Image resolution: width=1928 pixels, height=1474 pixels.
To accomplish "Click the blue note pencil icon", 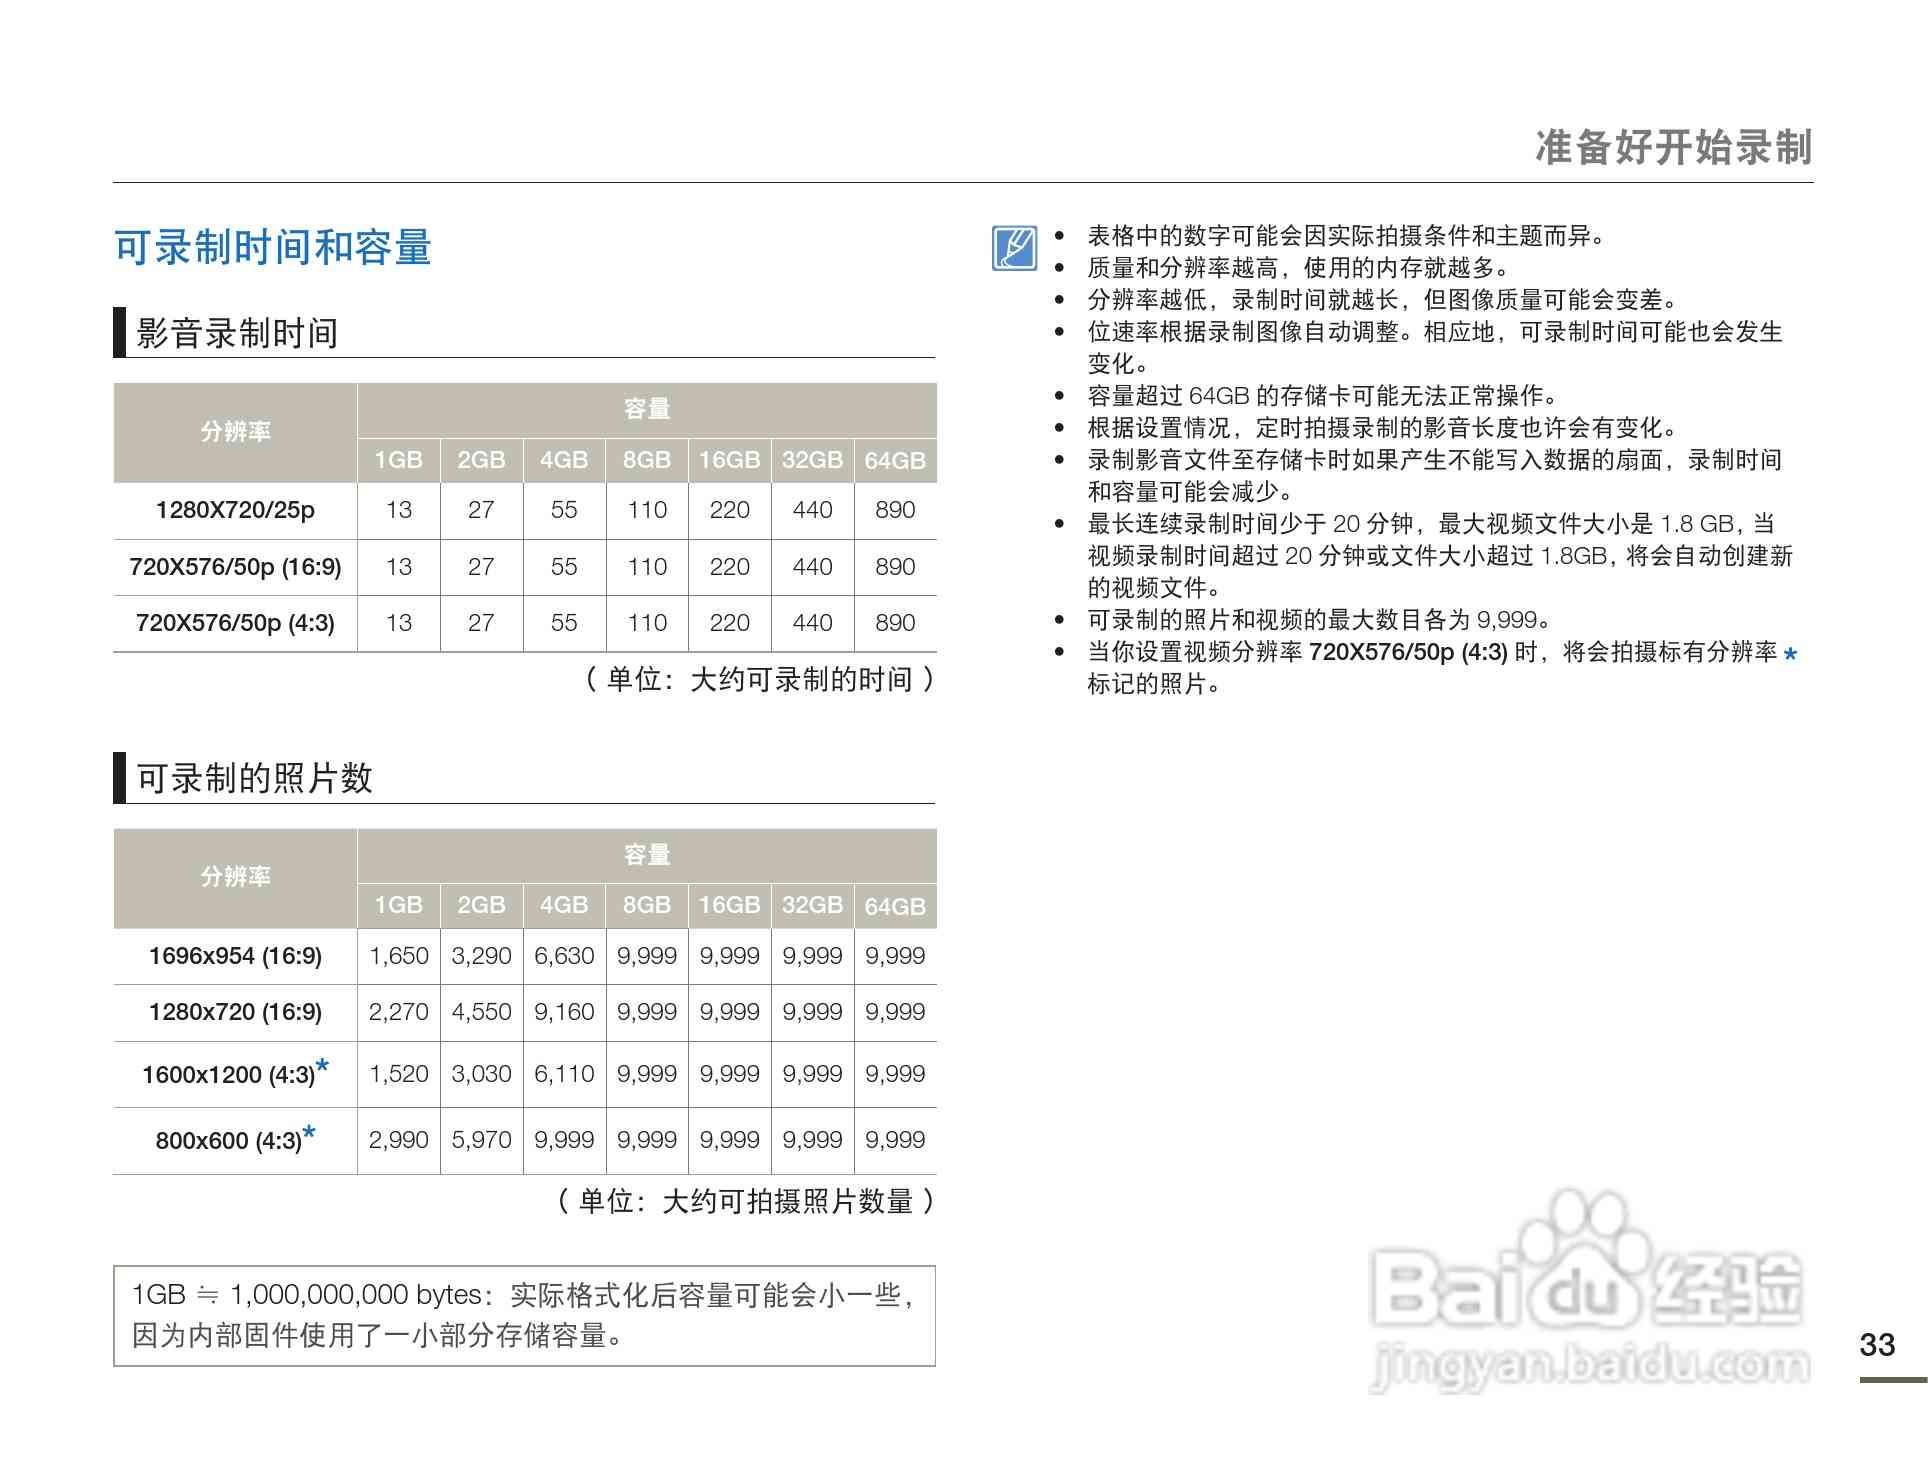I will click(x=1014, y=248).
